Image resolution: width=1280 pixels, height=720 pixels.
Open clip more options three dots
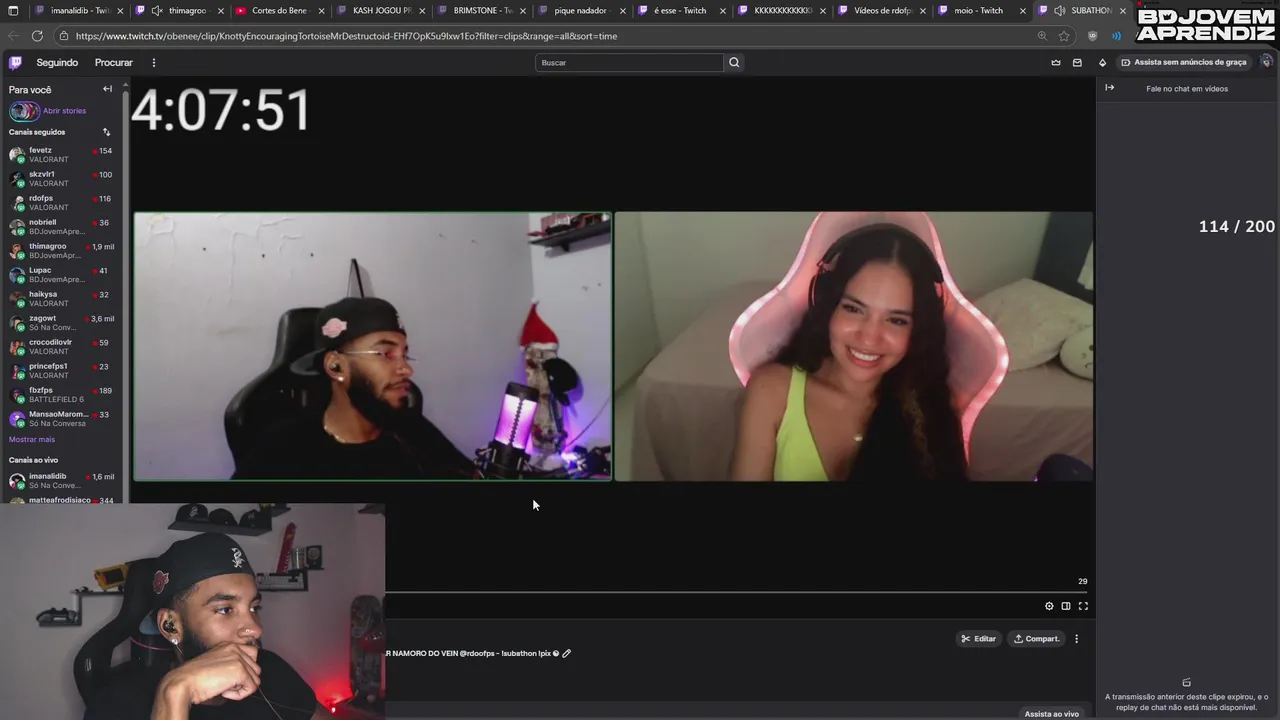pyautogui.click(x=1076, y=639)
